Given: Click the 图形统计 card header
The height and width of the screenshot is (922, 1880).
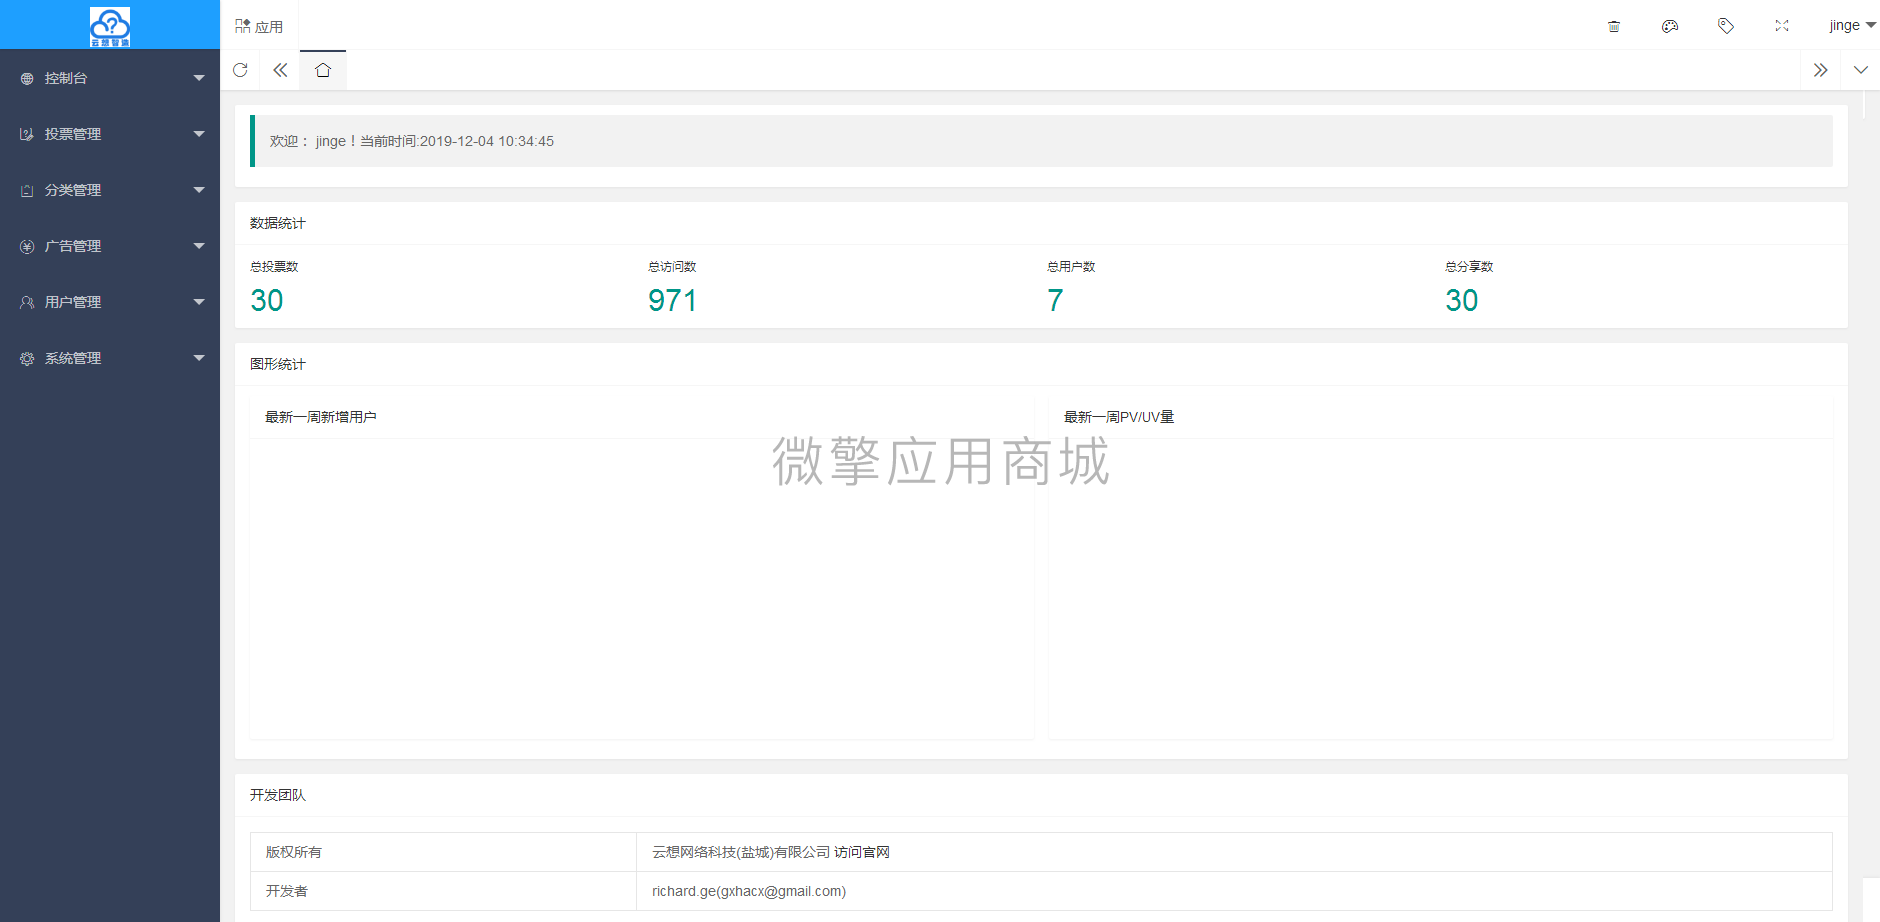Looking at the screenshot, I should pos(1041,364).
